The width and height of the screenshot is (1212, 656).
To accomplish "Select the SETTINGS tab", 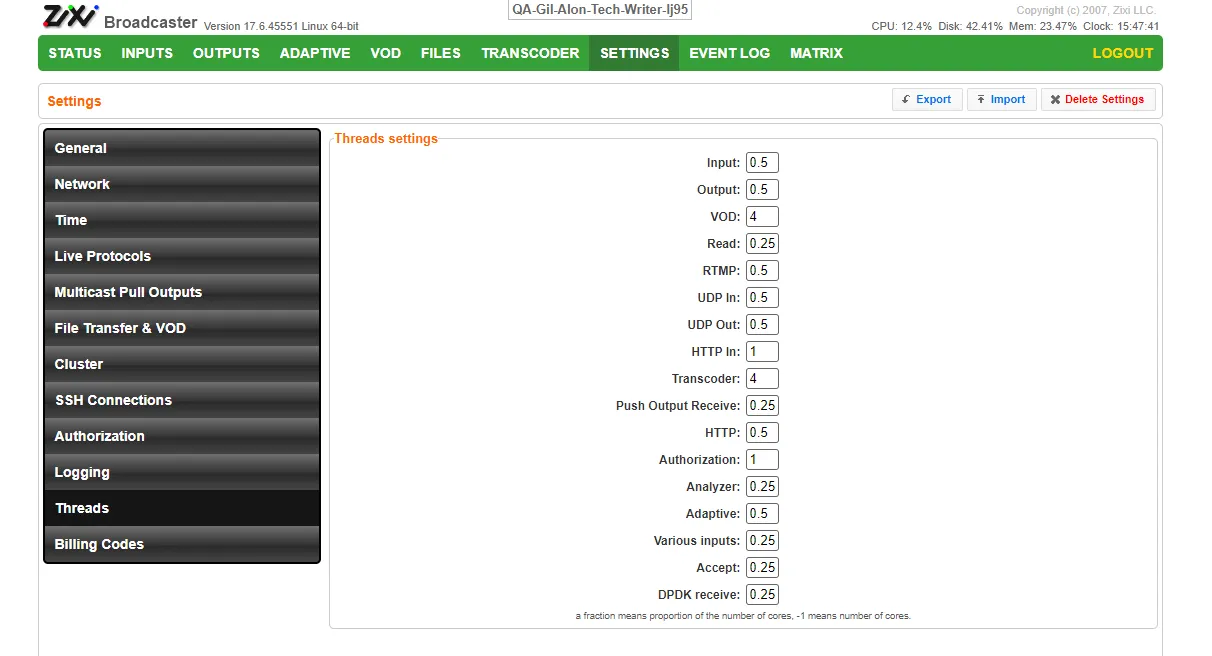I will [x=634, y=53].
